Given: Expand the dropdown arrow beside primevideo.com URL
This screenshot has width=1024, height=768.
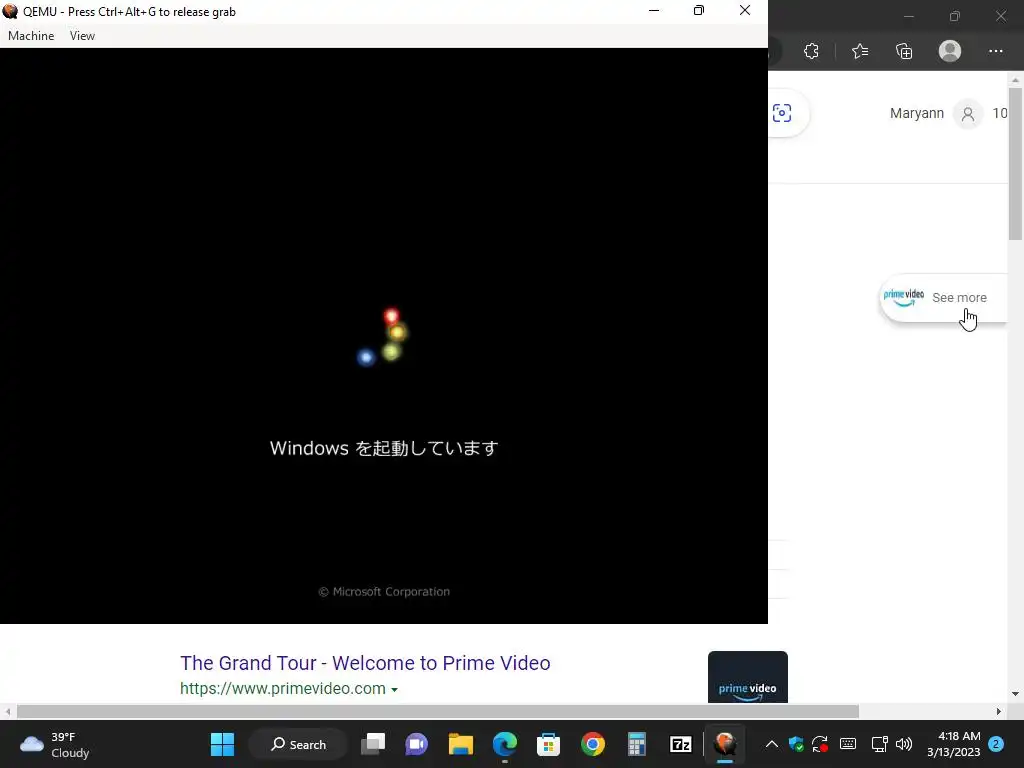Looking at the screenshot, I should (394, 690).
